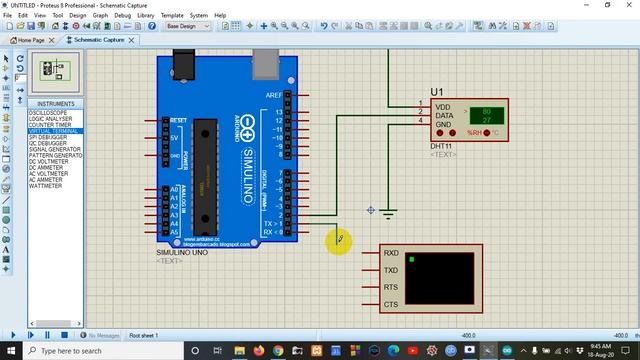Click the Windows taskbar search box

103,351
